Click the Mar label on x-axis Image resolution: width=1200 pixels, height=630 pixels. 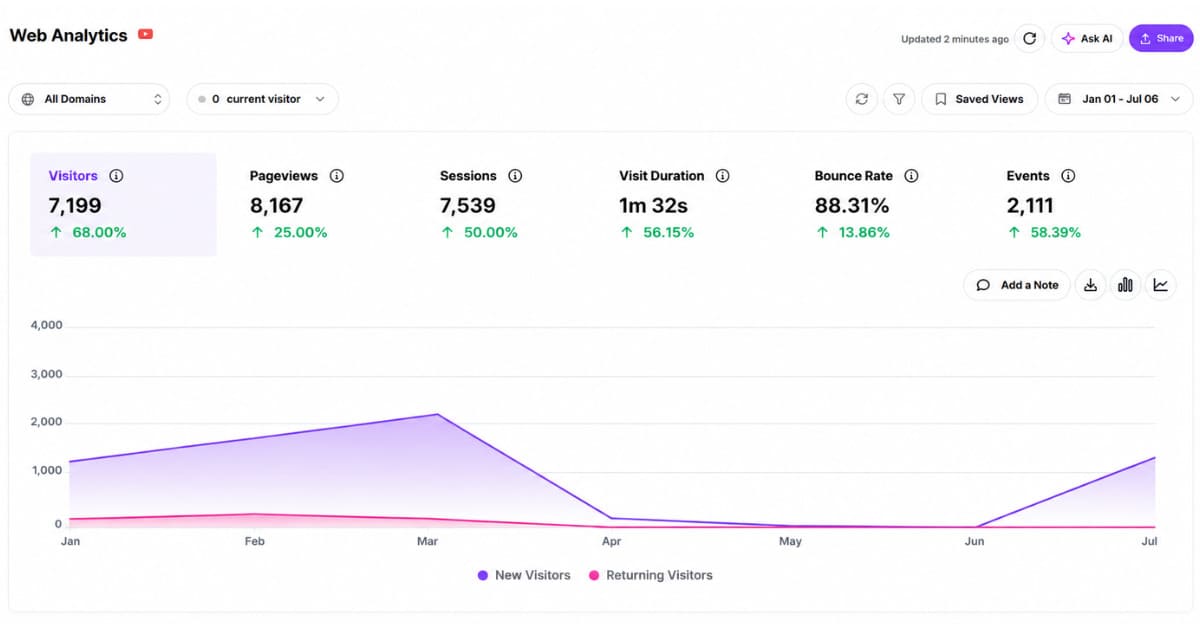(427, 541)
